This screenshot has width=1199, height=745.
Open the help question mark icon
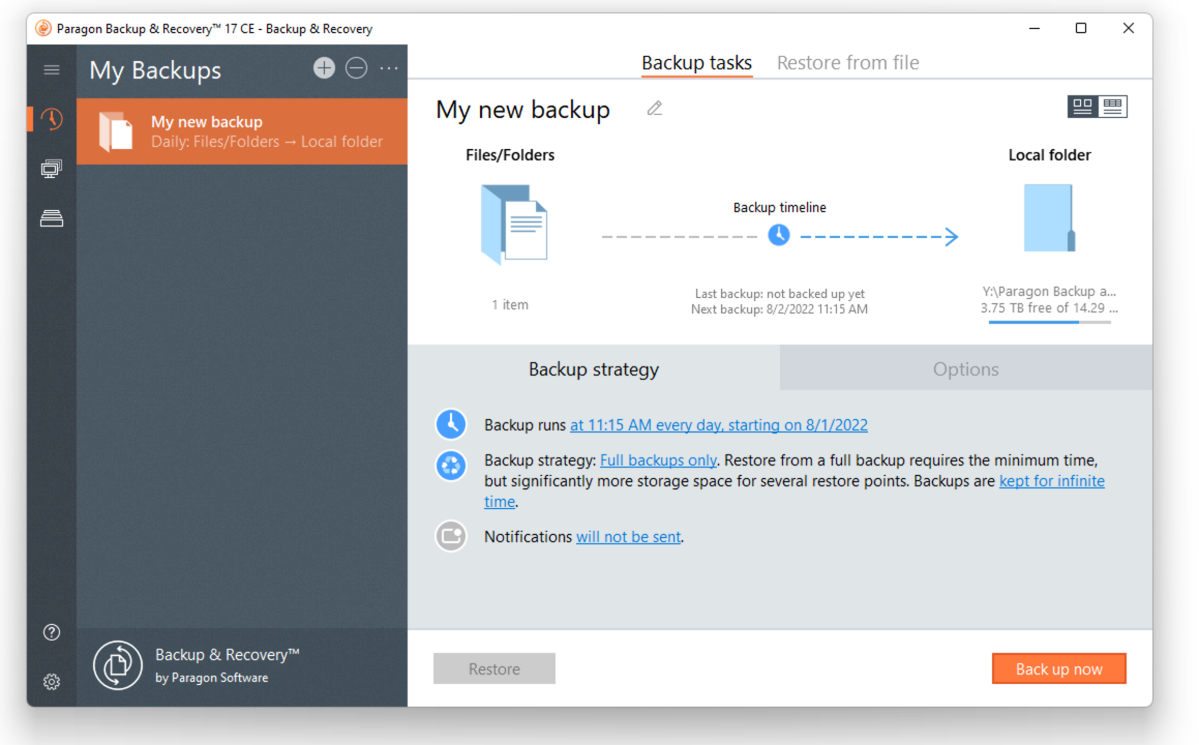(51, 633)
